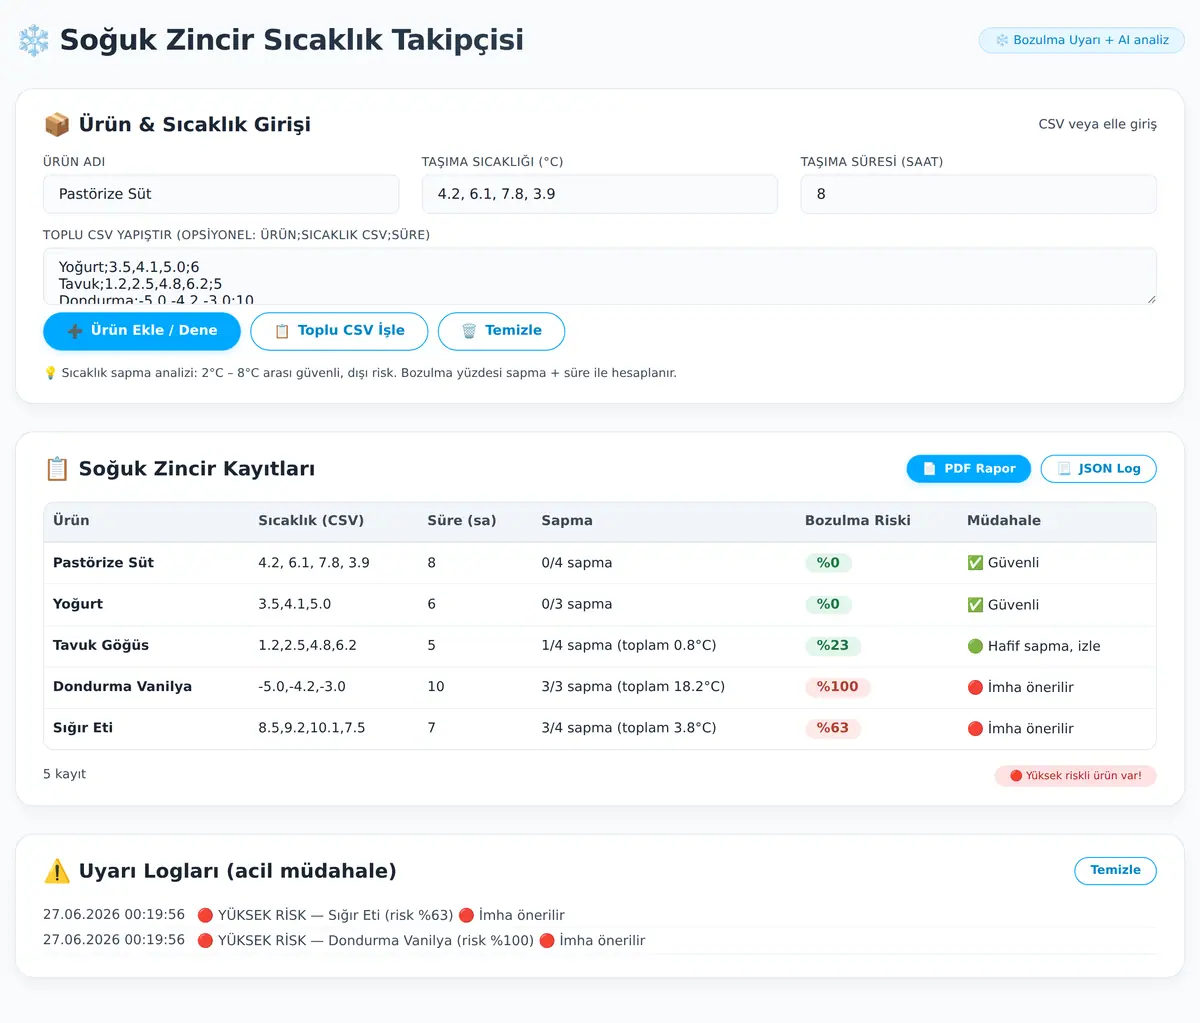Click the Ürün Ekle / Dene button

pos(142,331)
